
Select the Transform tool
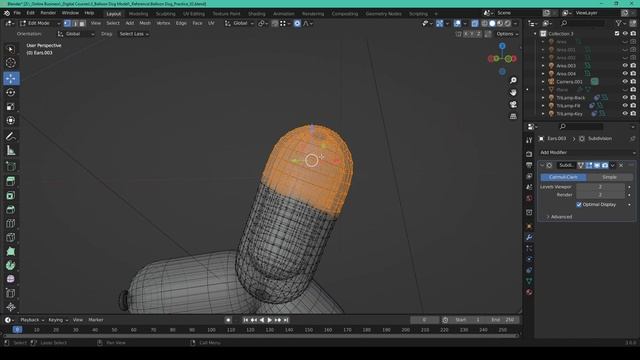[x=11, y=121]
